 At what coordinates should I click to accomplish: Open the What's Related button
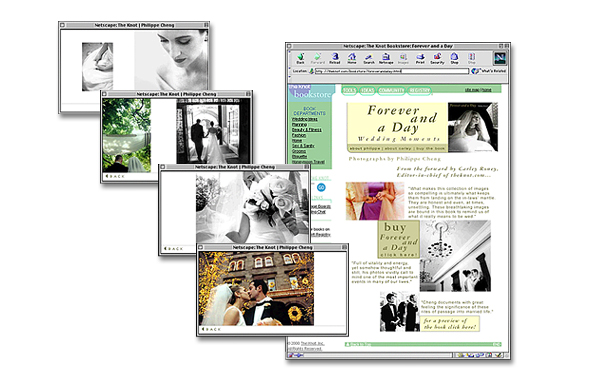point(489,71)
